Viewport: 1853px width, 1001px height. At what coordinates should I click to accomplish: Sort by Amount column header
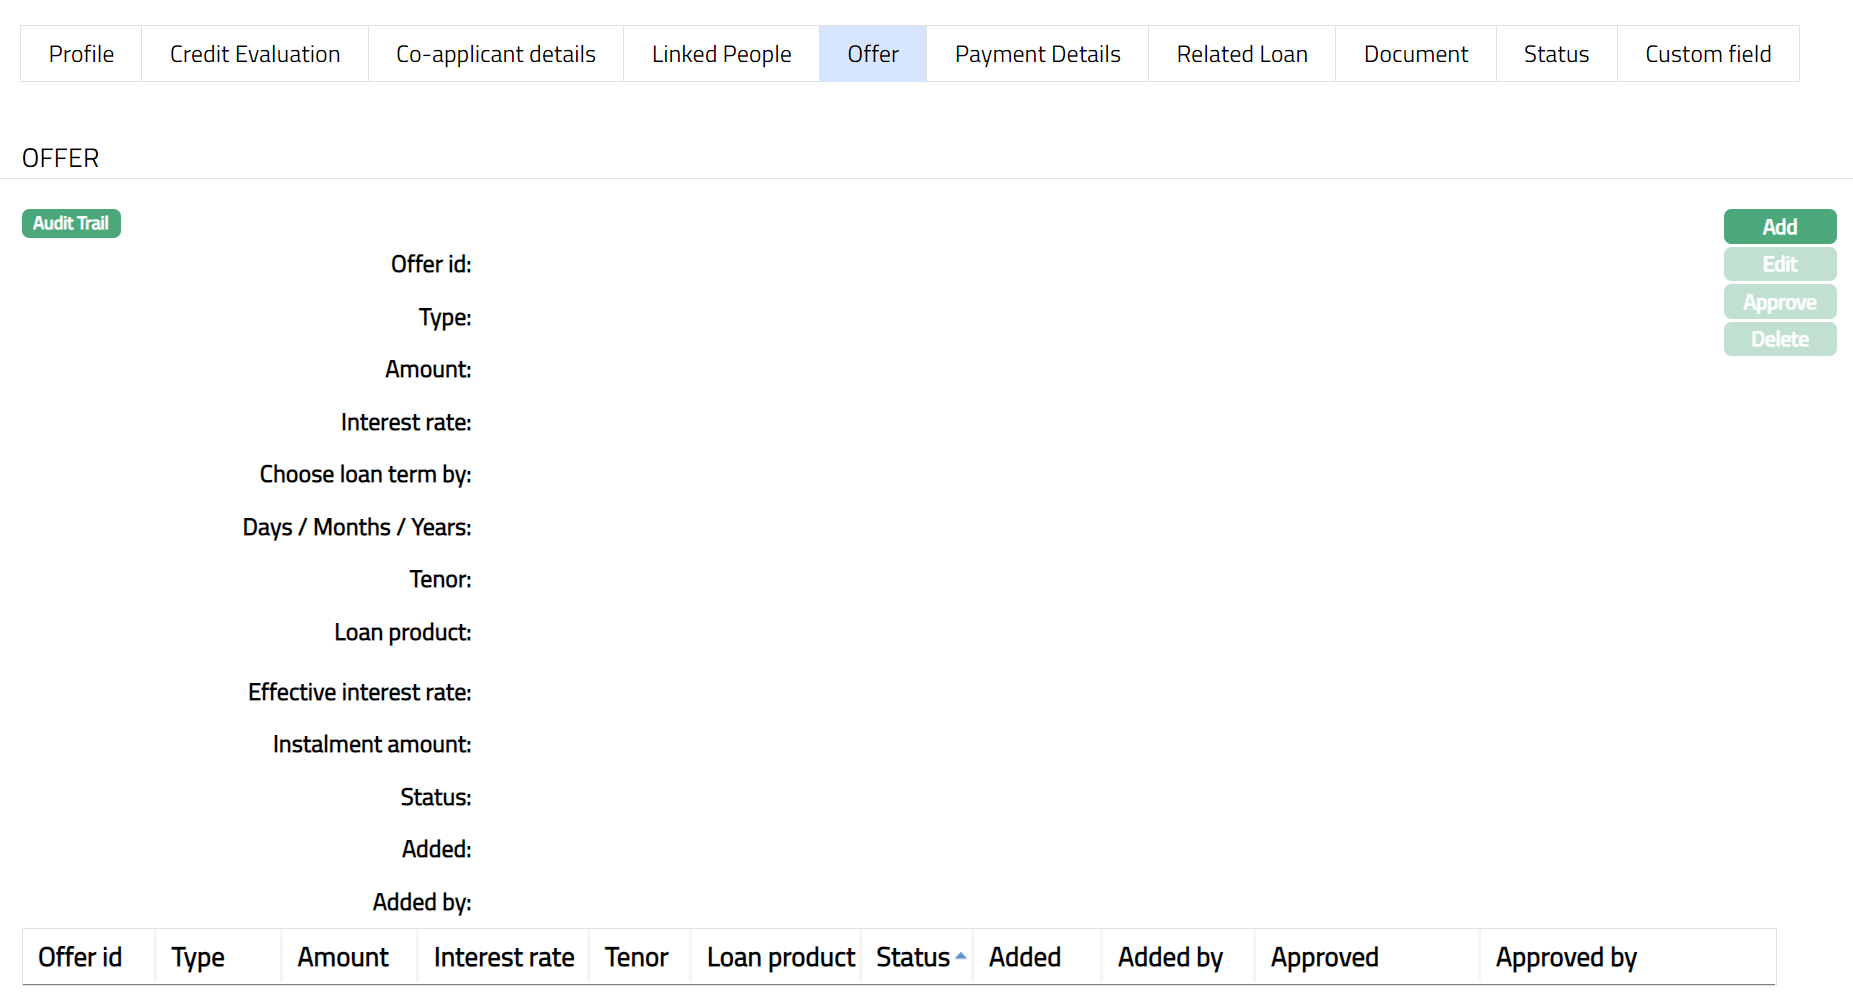tap(343, 958)
